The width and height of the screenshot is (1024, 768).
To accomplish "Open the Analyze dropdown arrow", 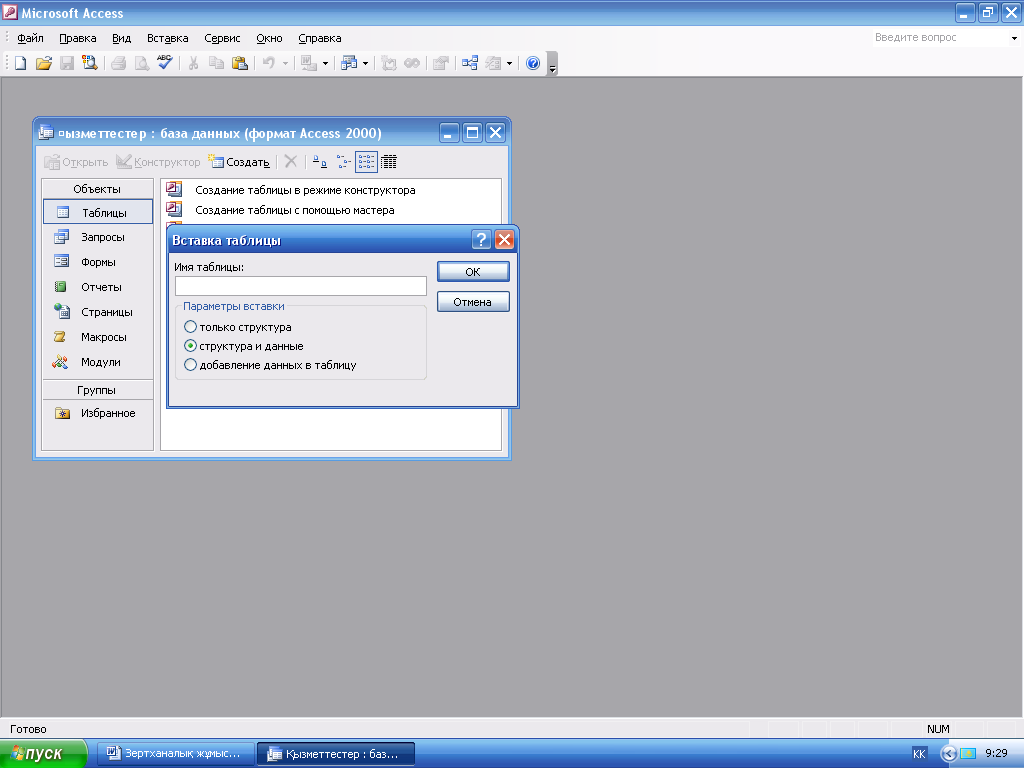I will click(365, 63).
